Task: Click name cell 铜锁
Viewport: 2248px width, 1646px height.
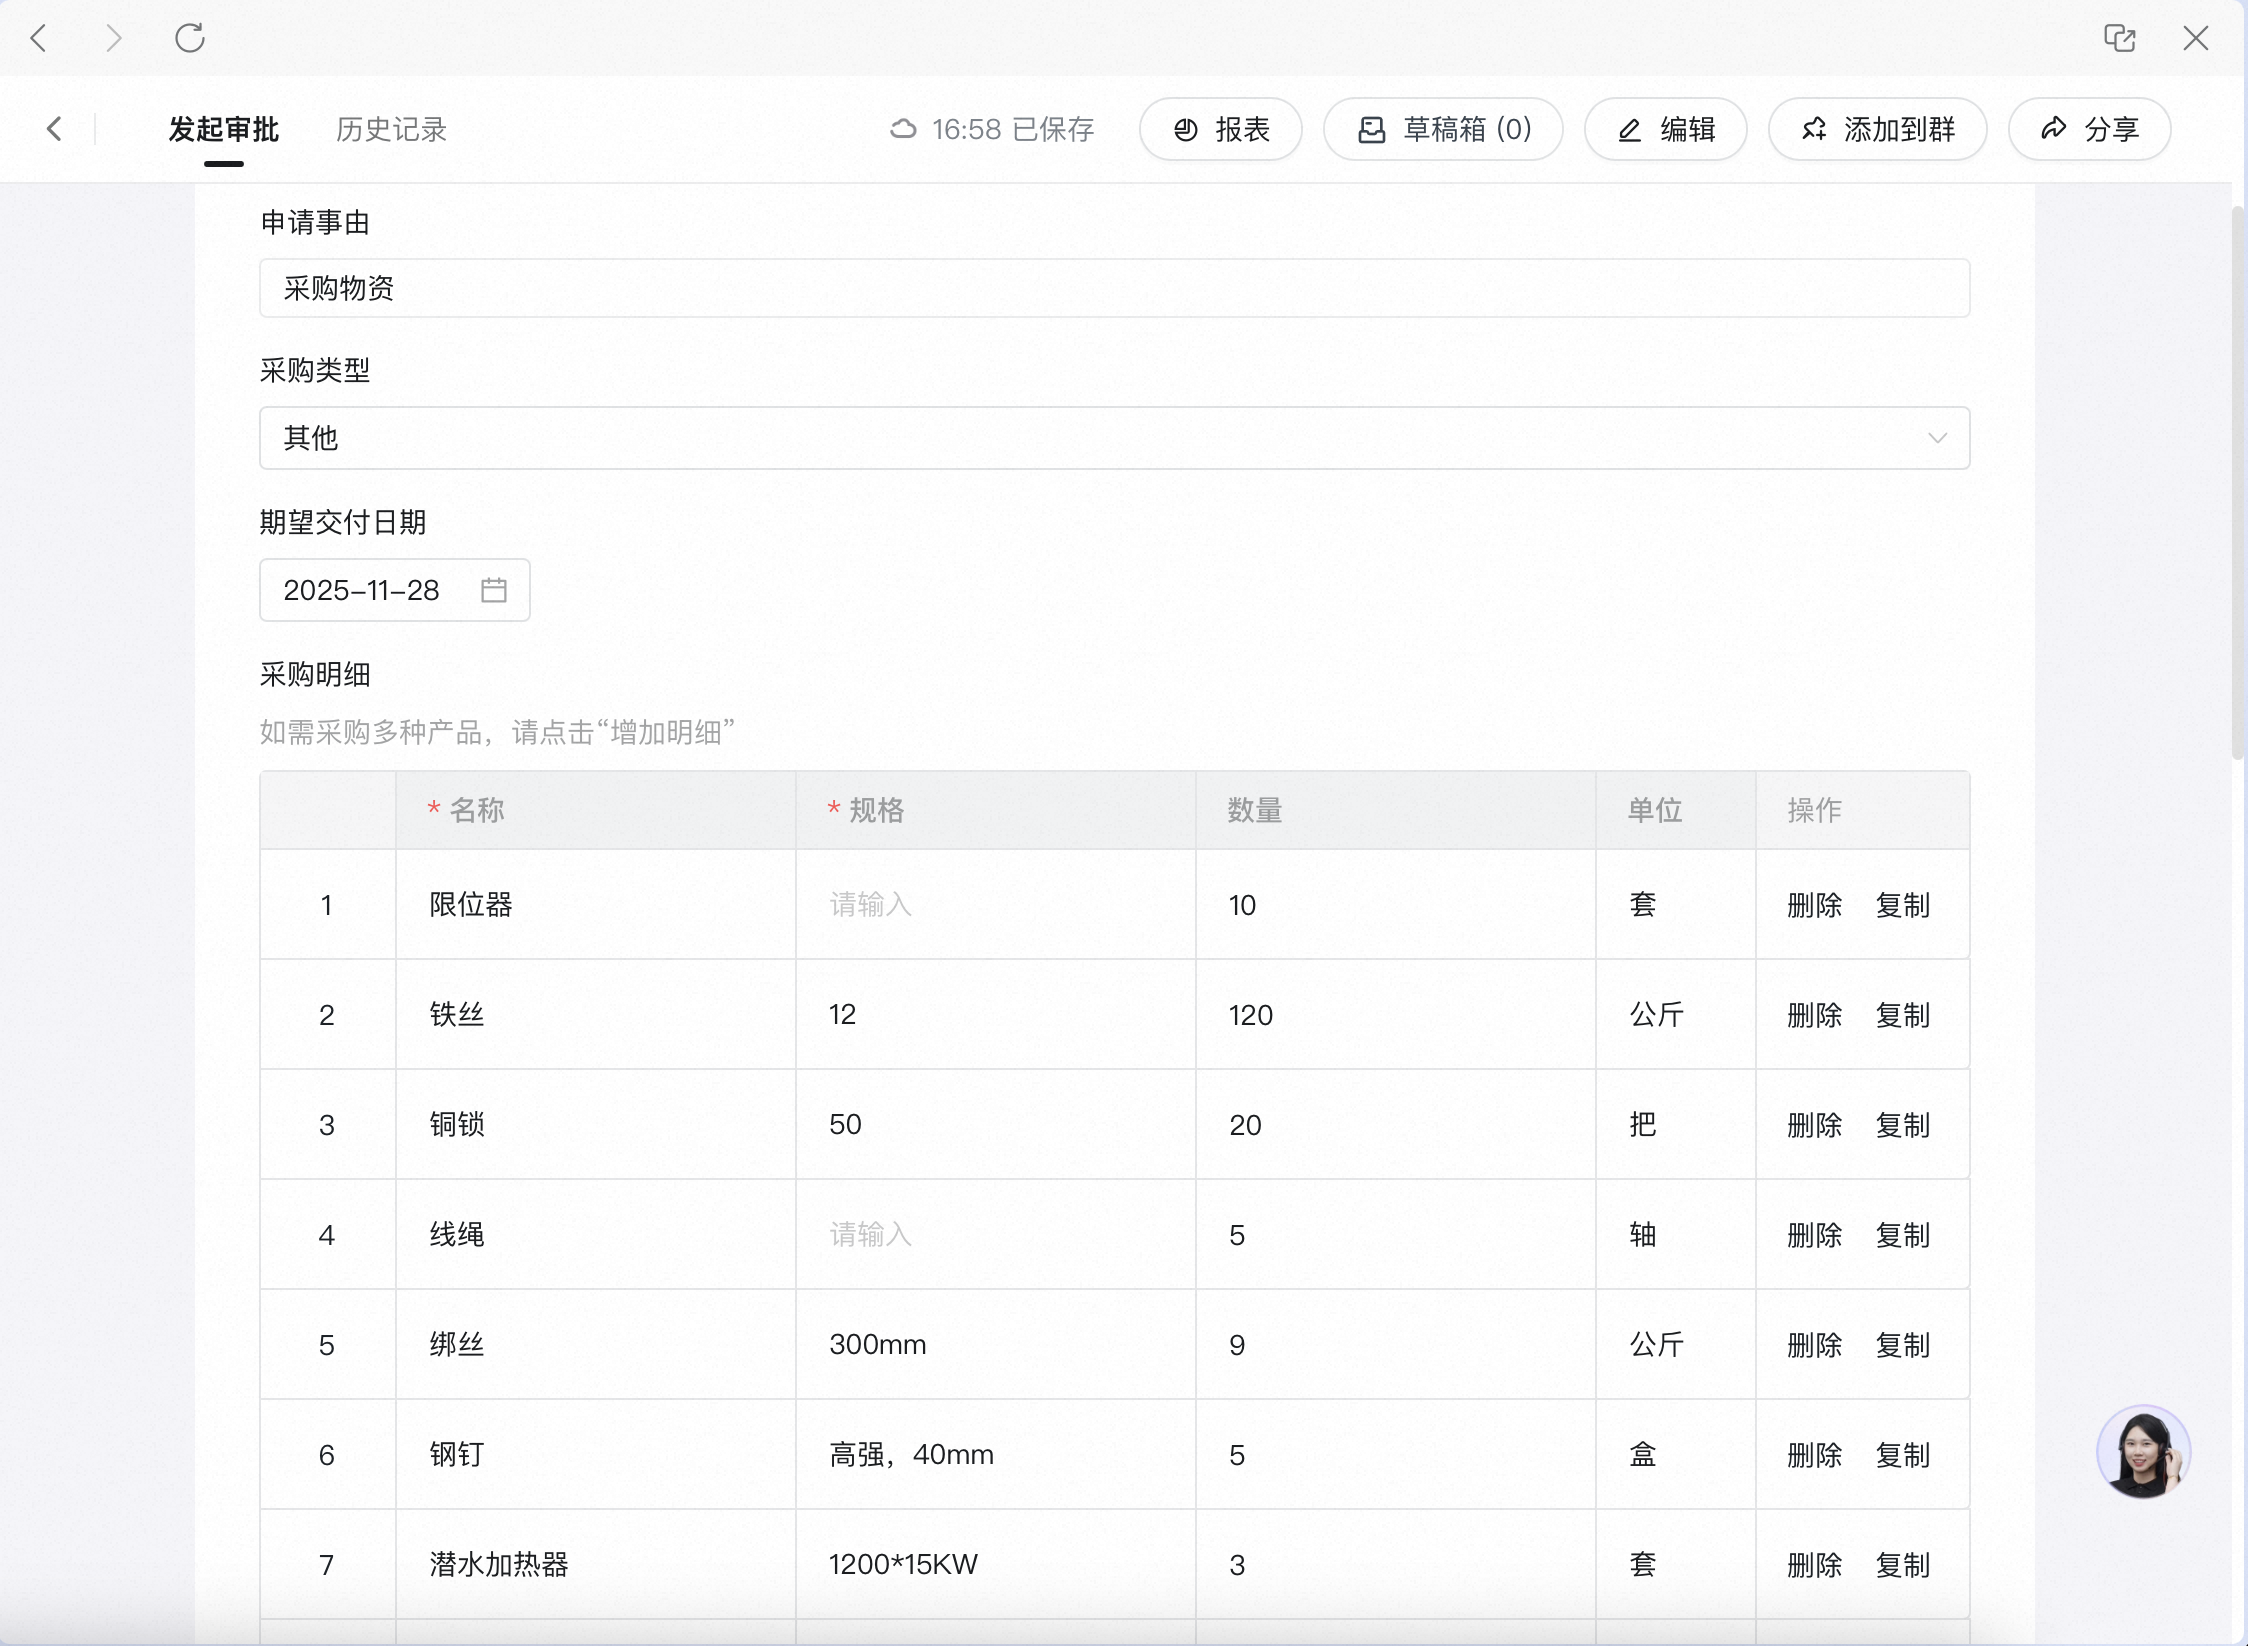Action: pos(596,1125)
